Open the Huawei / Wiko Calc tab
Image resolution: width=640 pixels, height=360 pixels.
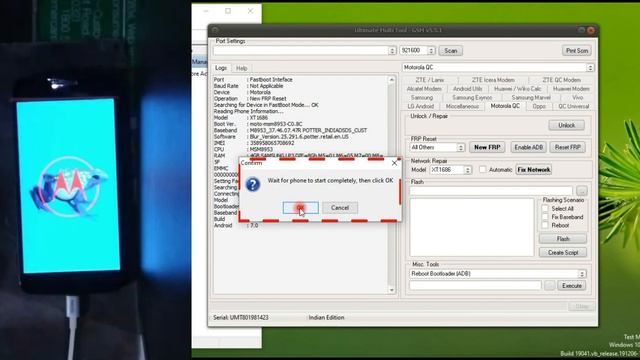pyautogui.click(x=518, y=89)
